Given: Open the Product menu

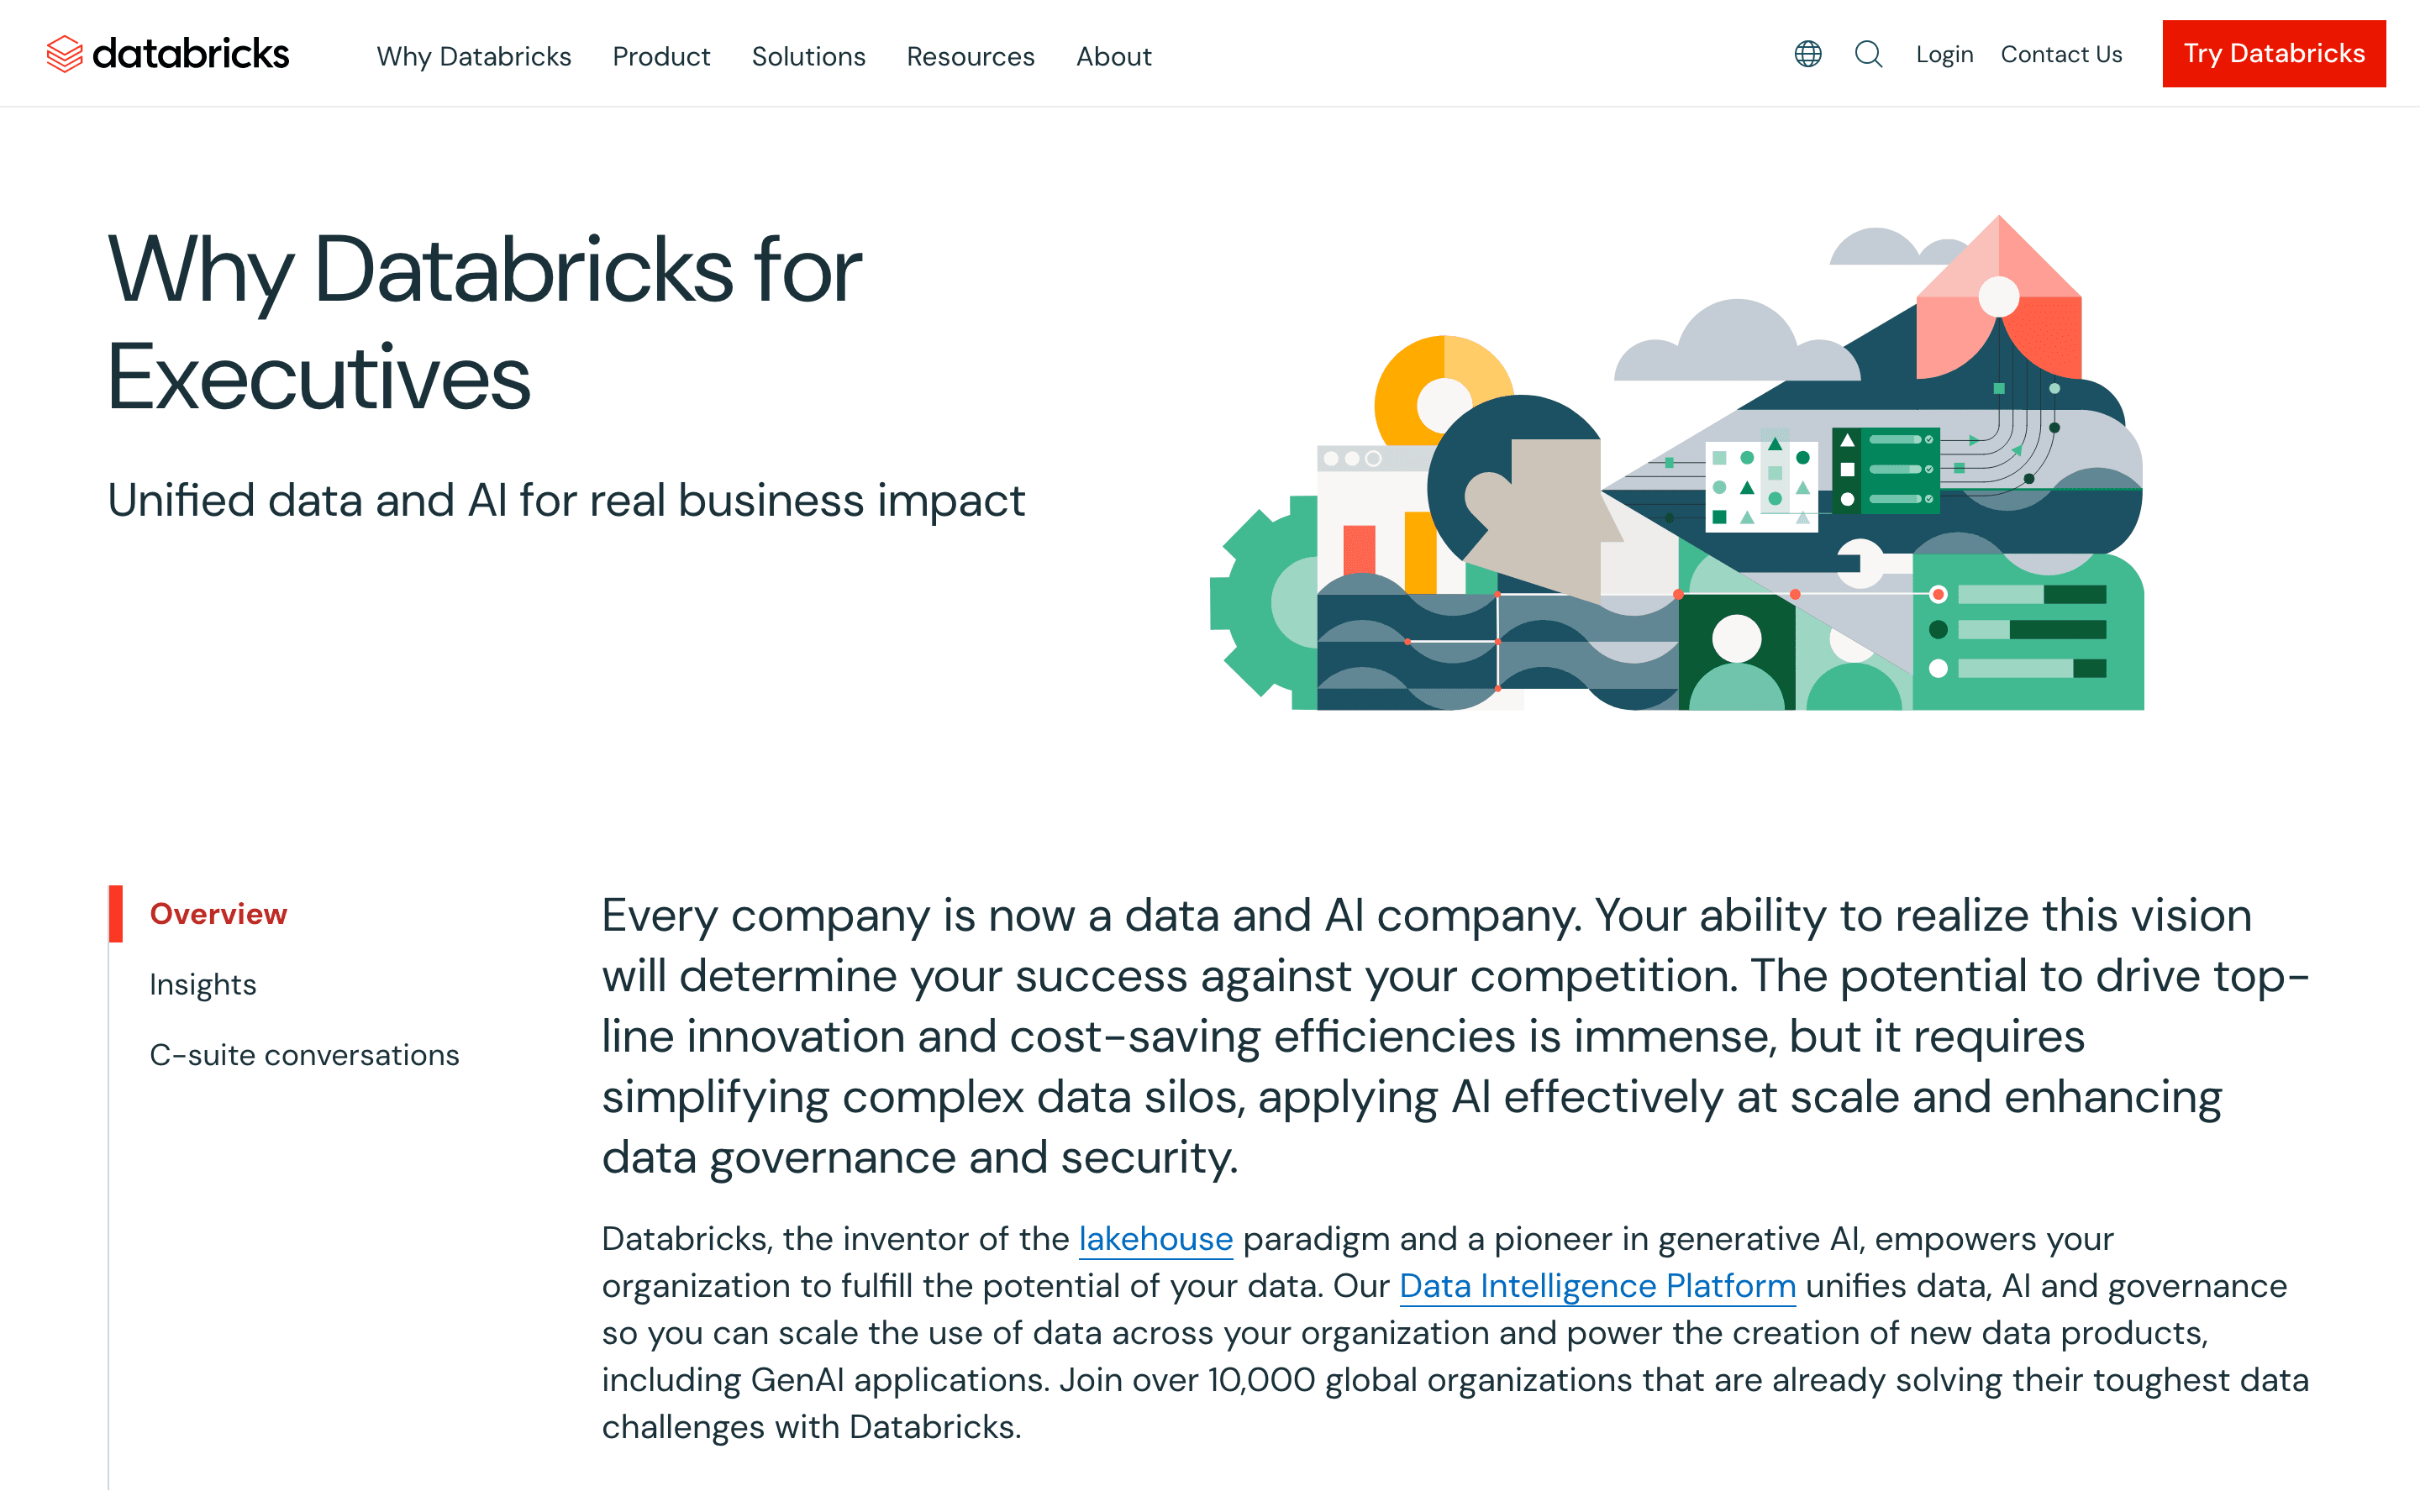Looking at the screenshot, I should pyautogui.click(x=661, y=56).
